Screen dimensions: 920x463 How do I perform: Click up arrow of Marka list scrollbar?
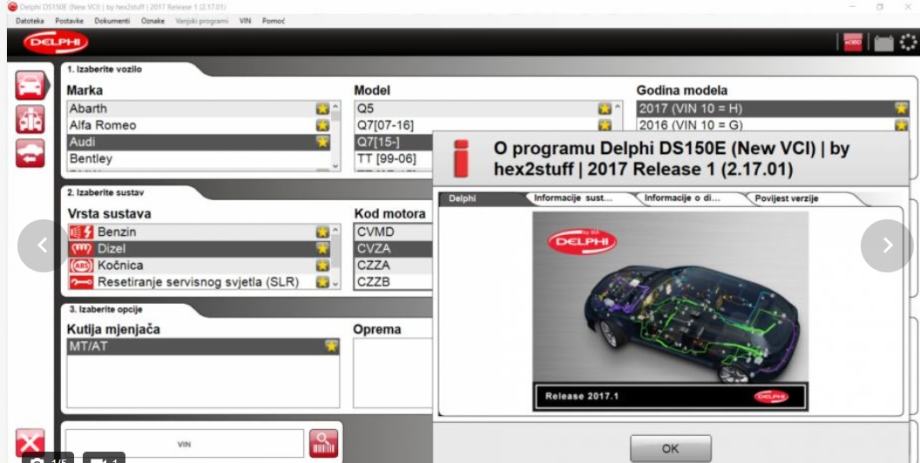[x=336, y=107]
